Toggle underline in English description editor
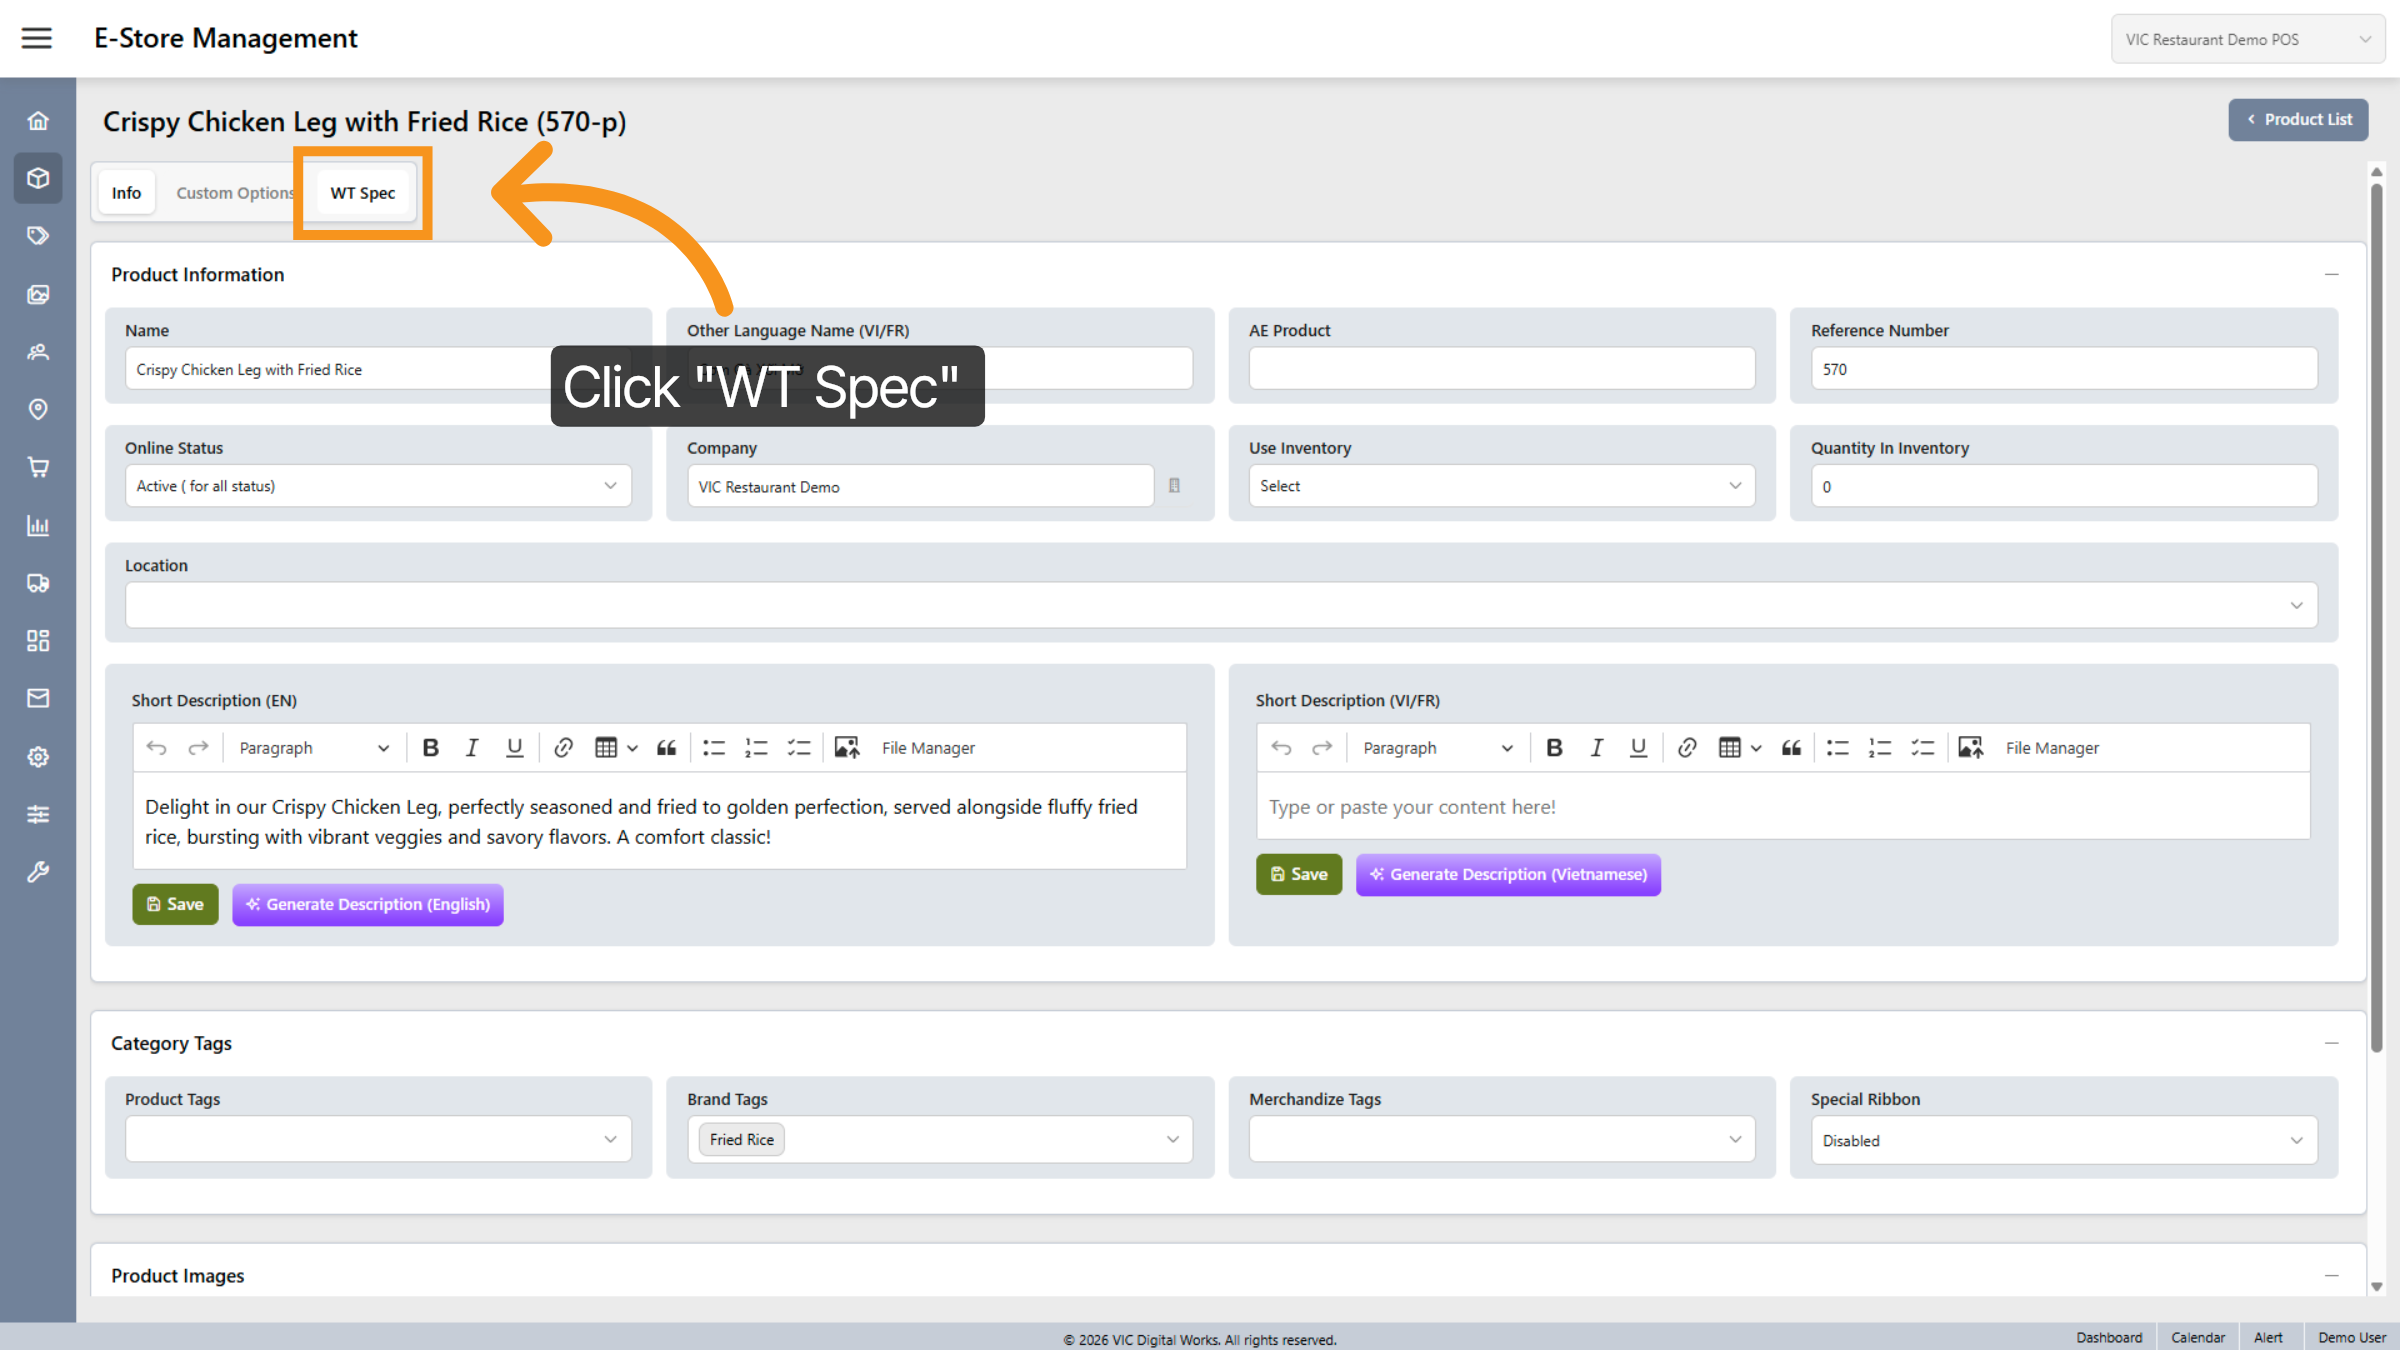 (x=514, y=748)
